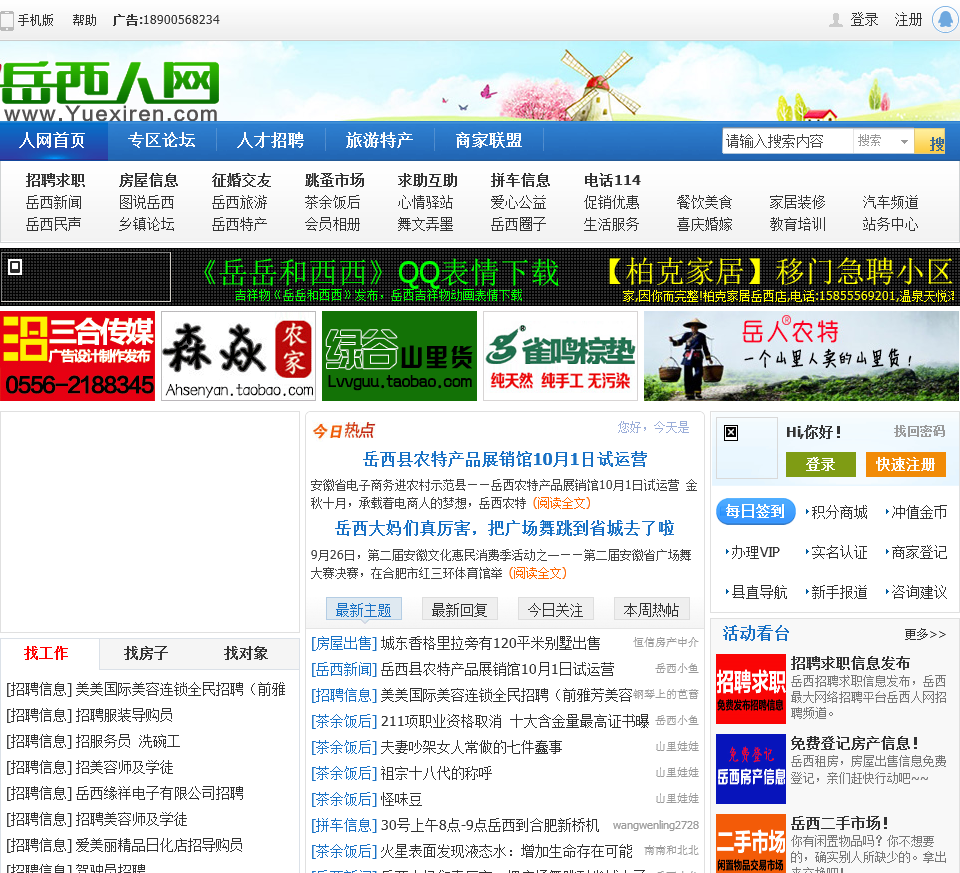Click first (阅读全文) under 农特产品 article
This screenshot has height=873, width=960.
pyautogui.click(x=561, y=503)
